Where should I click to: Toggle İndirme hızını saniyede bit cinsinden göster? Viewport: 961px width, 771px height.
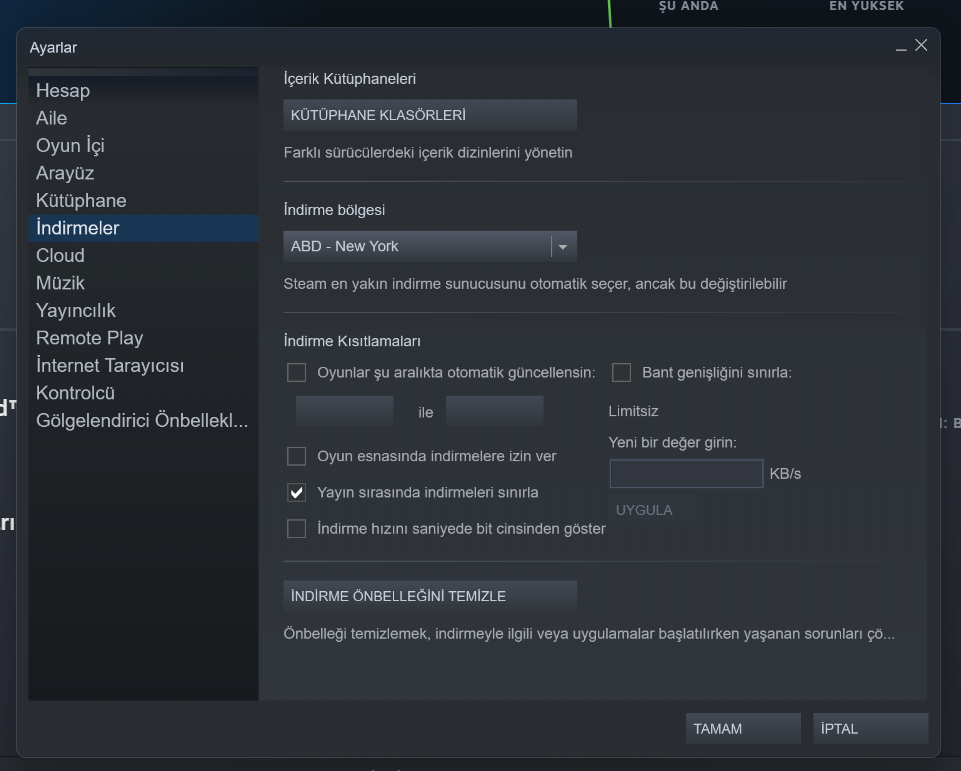pos(297,529)
